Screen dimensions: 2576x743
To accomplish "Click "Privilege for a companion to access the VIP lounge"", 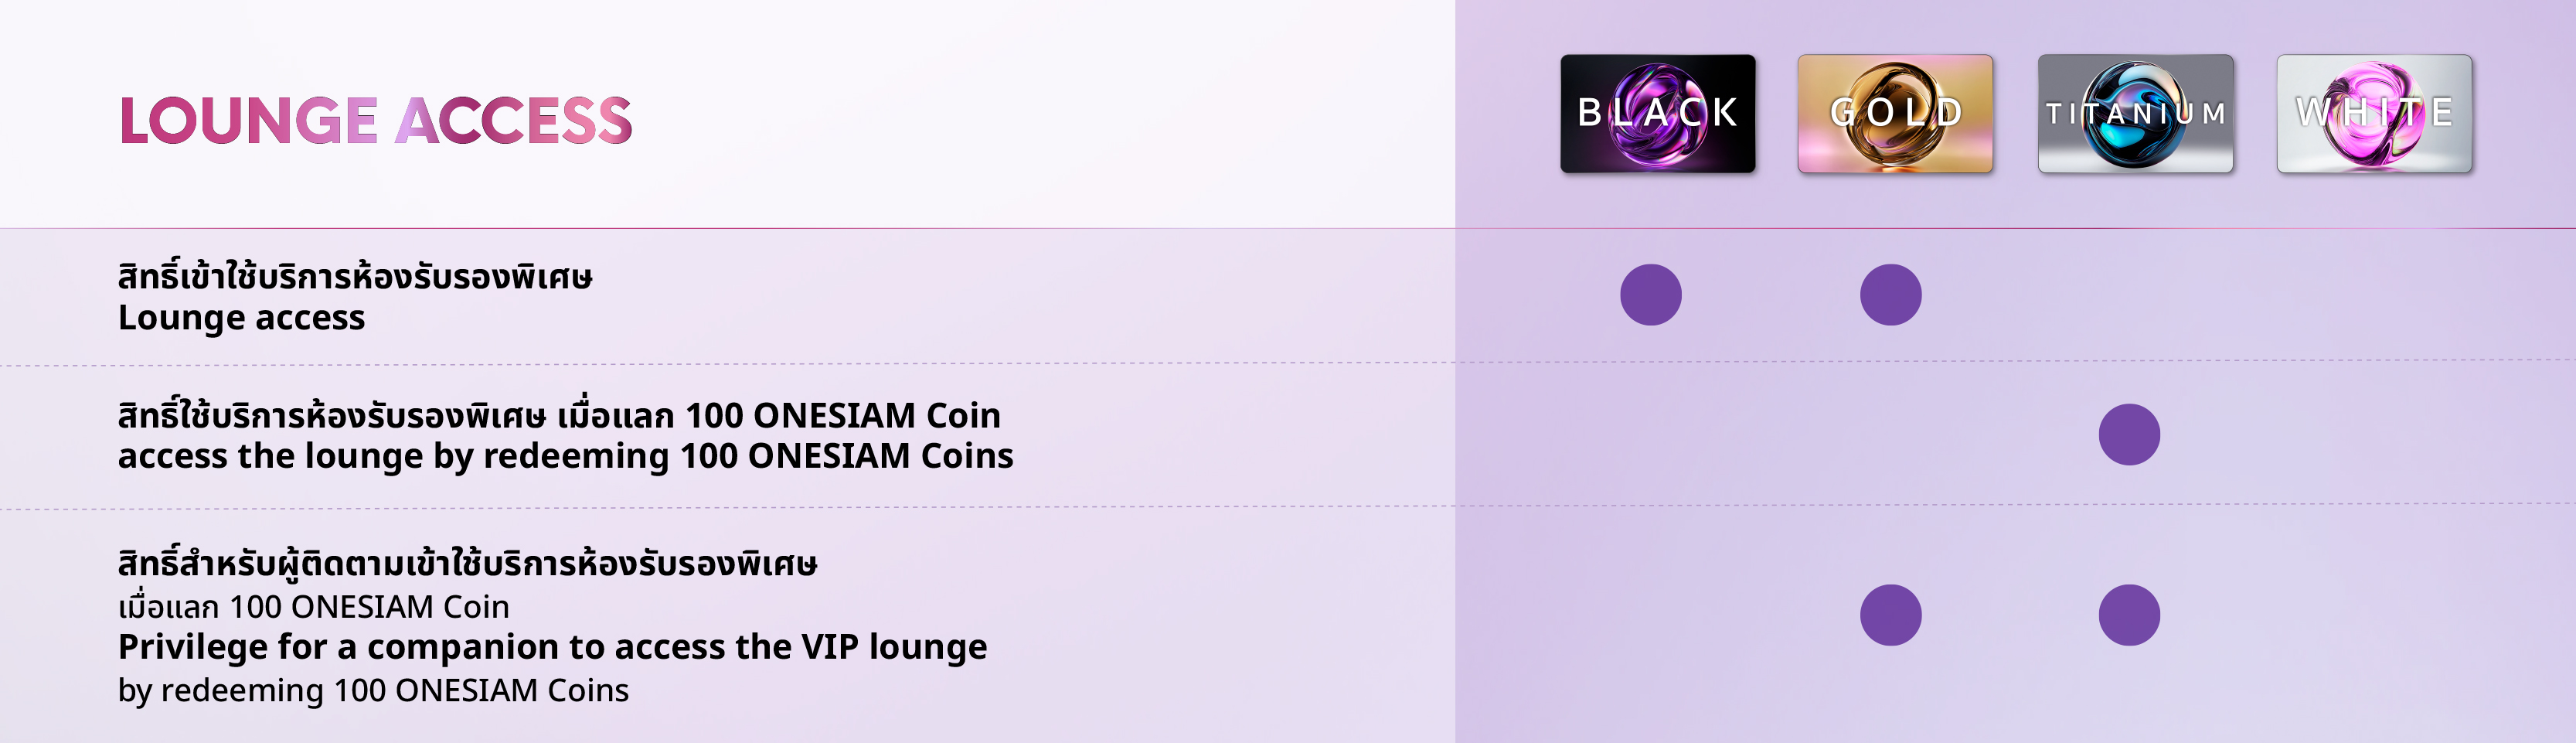I will click(552, 647).
